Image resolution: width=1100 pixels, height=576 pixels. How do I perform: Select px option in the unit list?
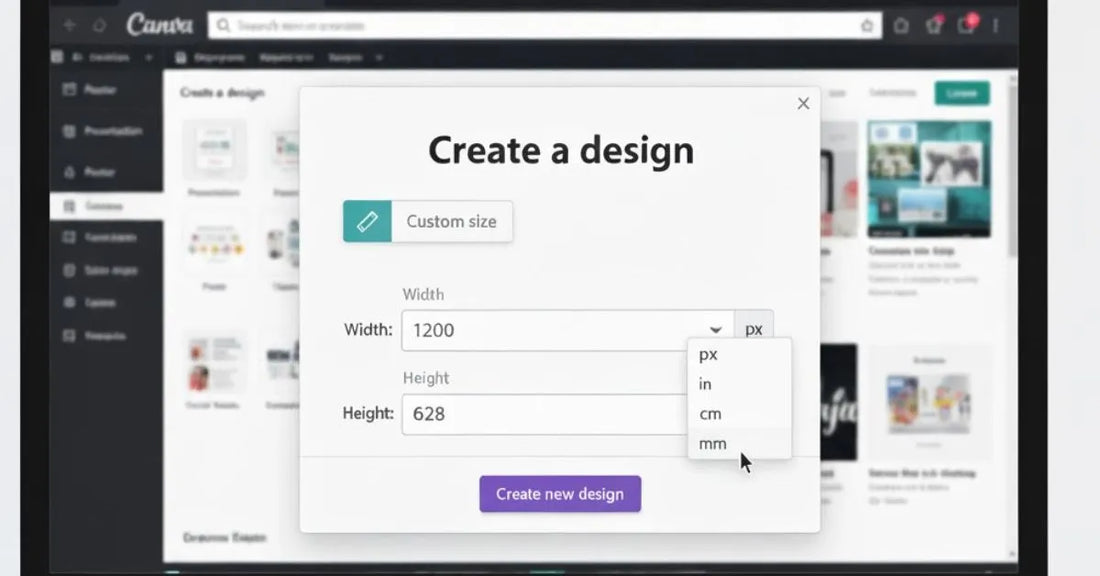(708, 354)
